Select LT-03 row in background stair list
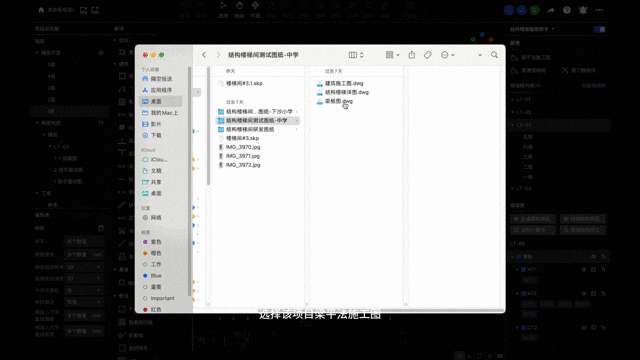The width and height of the screenshot is (640, 360). point(558,125)
